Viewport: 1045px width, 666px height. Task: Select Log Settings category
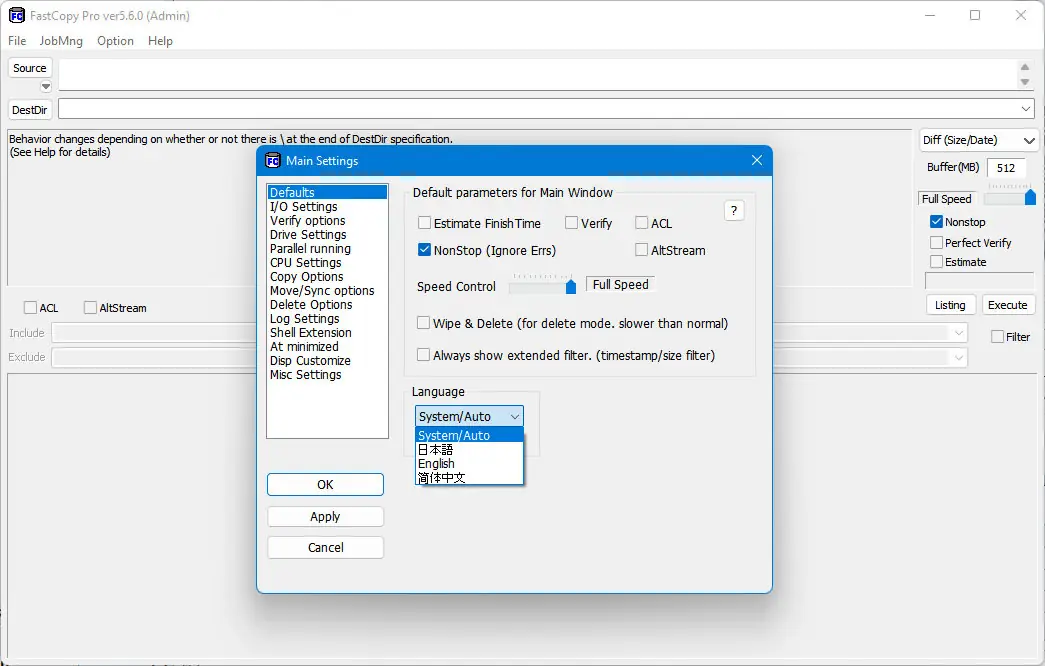[327, 319]
